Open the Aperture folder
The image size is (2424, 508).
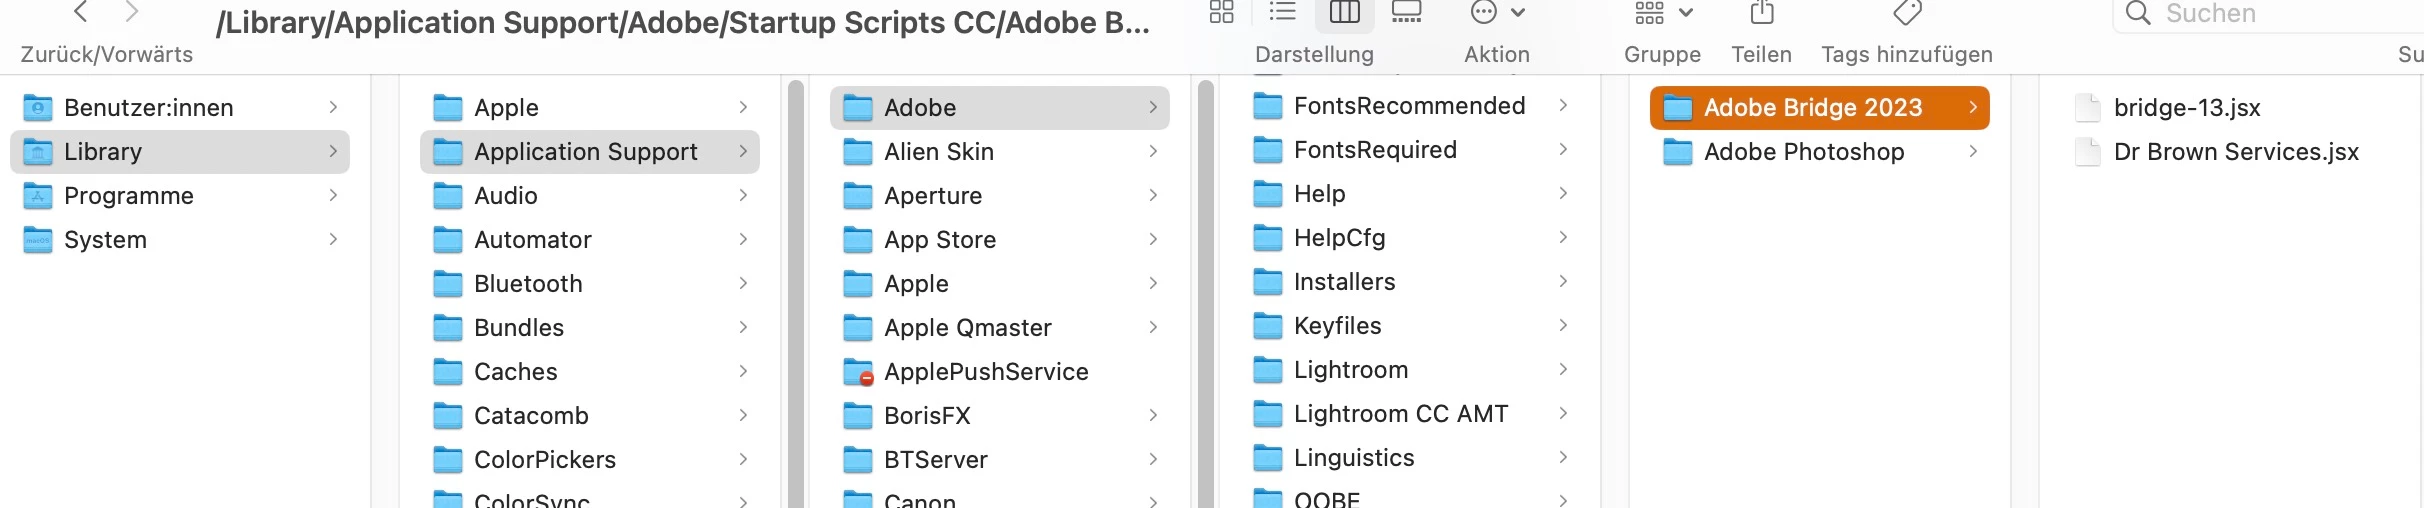[1000, 195]
